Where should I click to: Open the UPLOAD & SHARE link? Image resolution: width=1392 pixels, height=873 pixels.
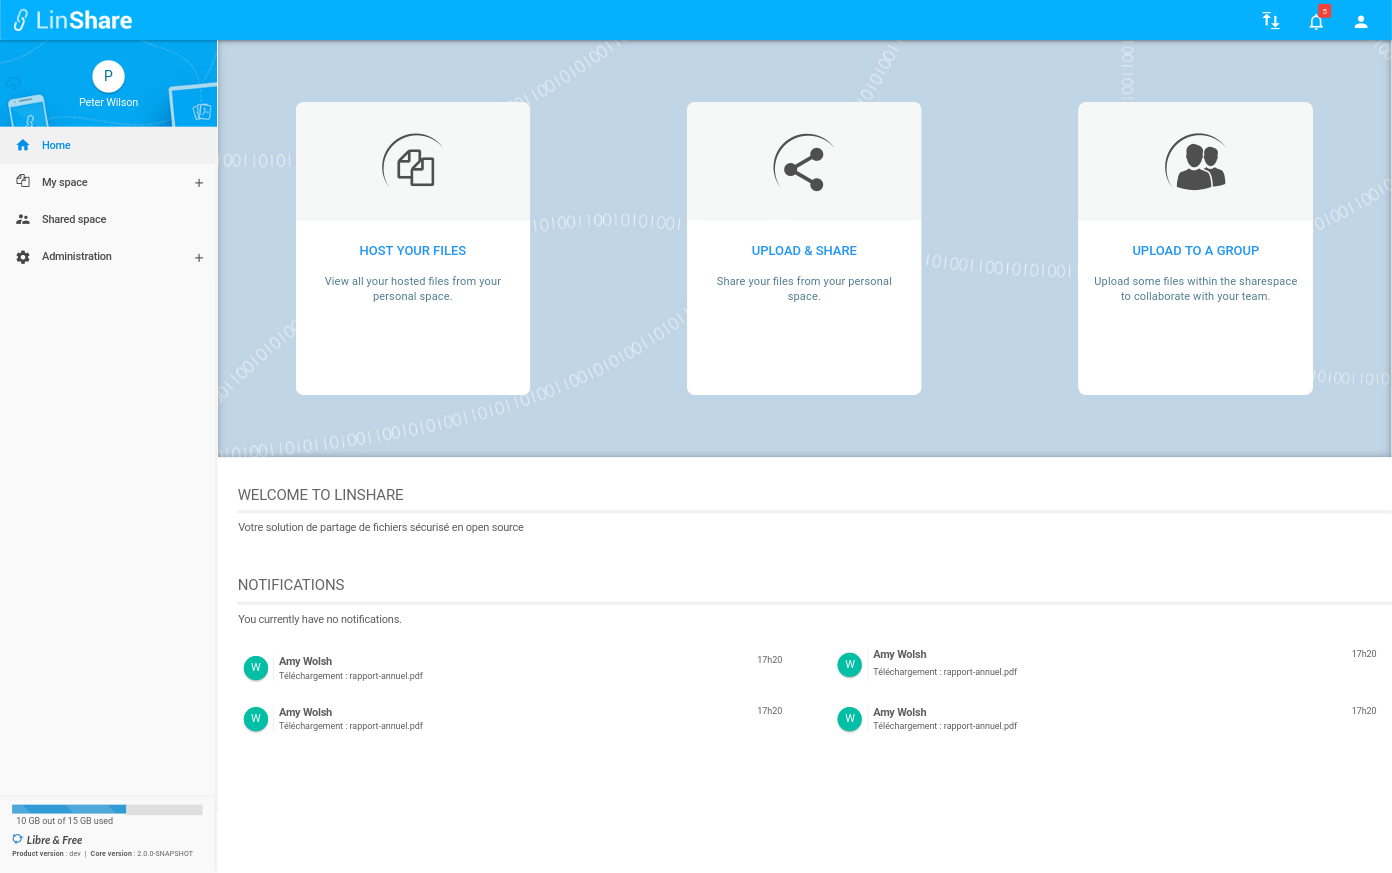coord(804,251)
